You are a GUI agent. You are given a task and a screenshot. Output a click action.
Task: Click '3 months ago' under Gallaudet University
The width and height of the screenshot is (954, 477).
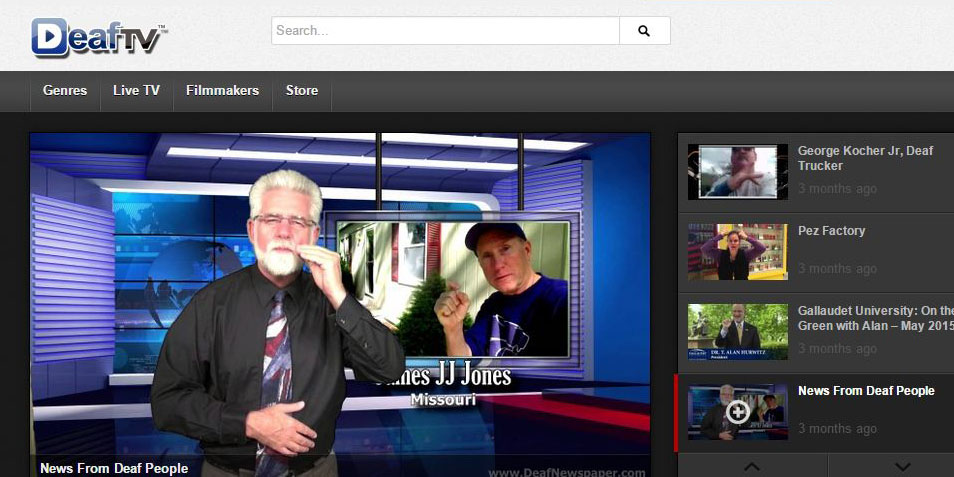[837, 349]
